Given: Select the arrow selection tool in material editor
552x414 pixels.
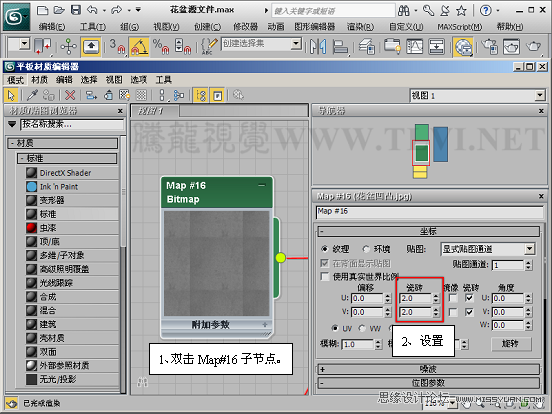Looking at the screenshot, I should coord(11,95).
